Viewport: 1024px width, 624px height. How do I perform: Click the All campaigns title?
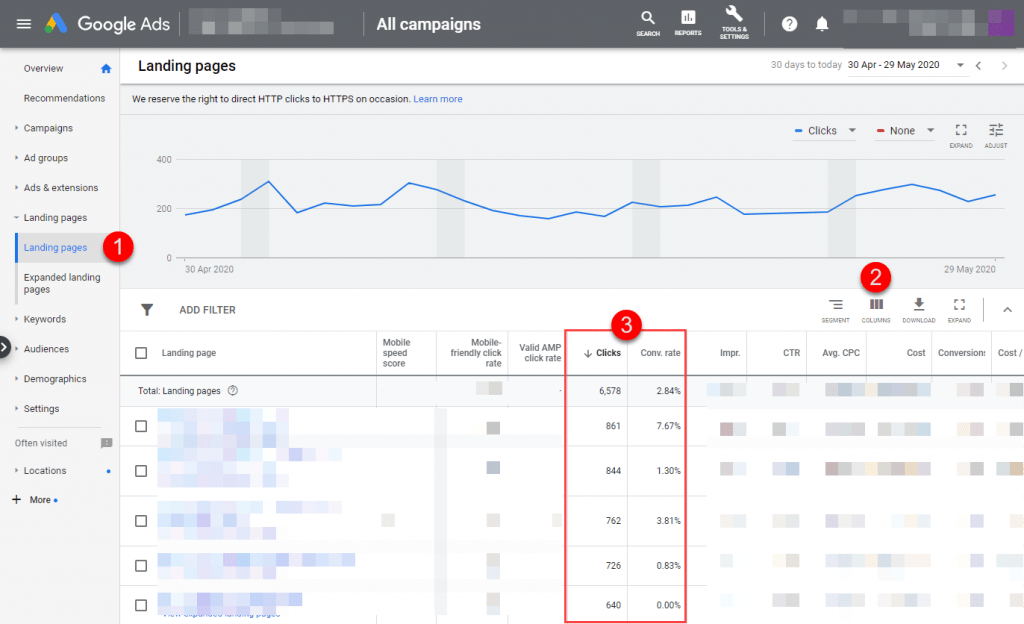428,24
